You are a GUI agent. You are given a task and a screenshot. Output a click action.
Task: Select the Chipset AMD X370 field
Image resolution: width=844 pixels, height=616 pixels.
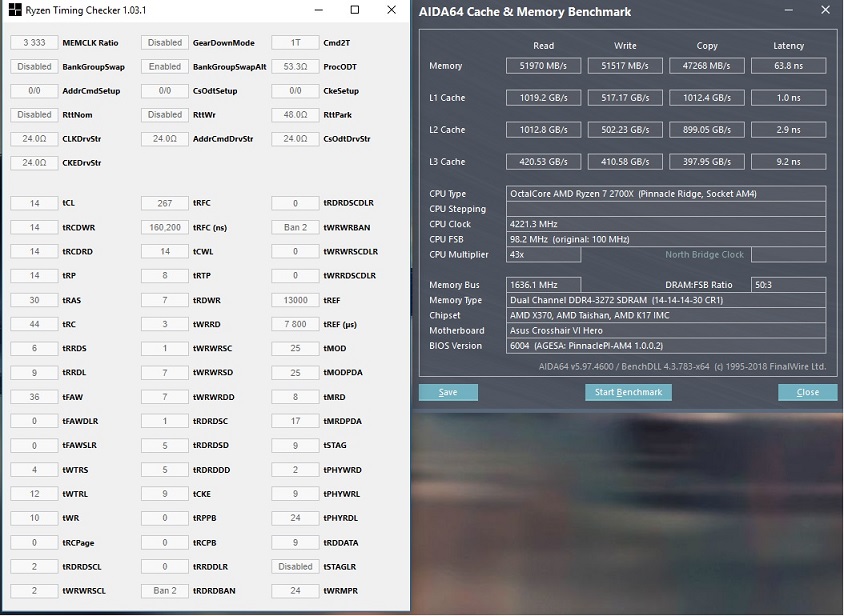[666, 315]
